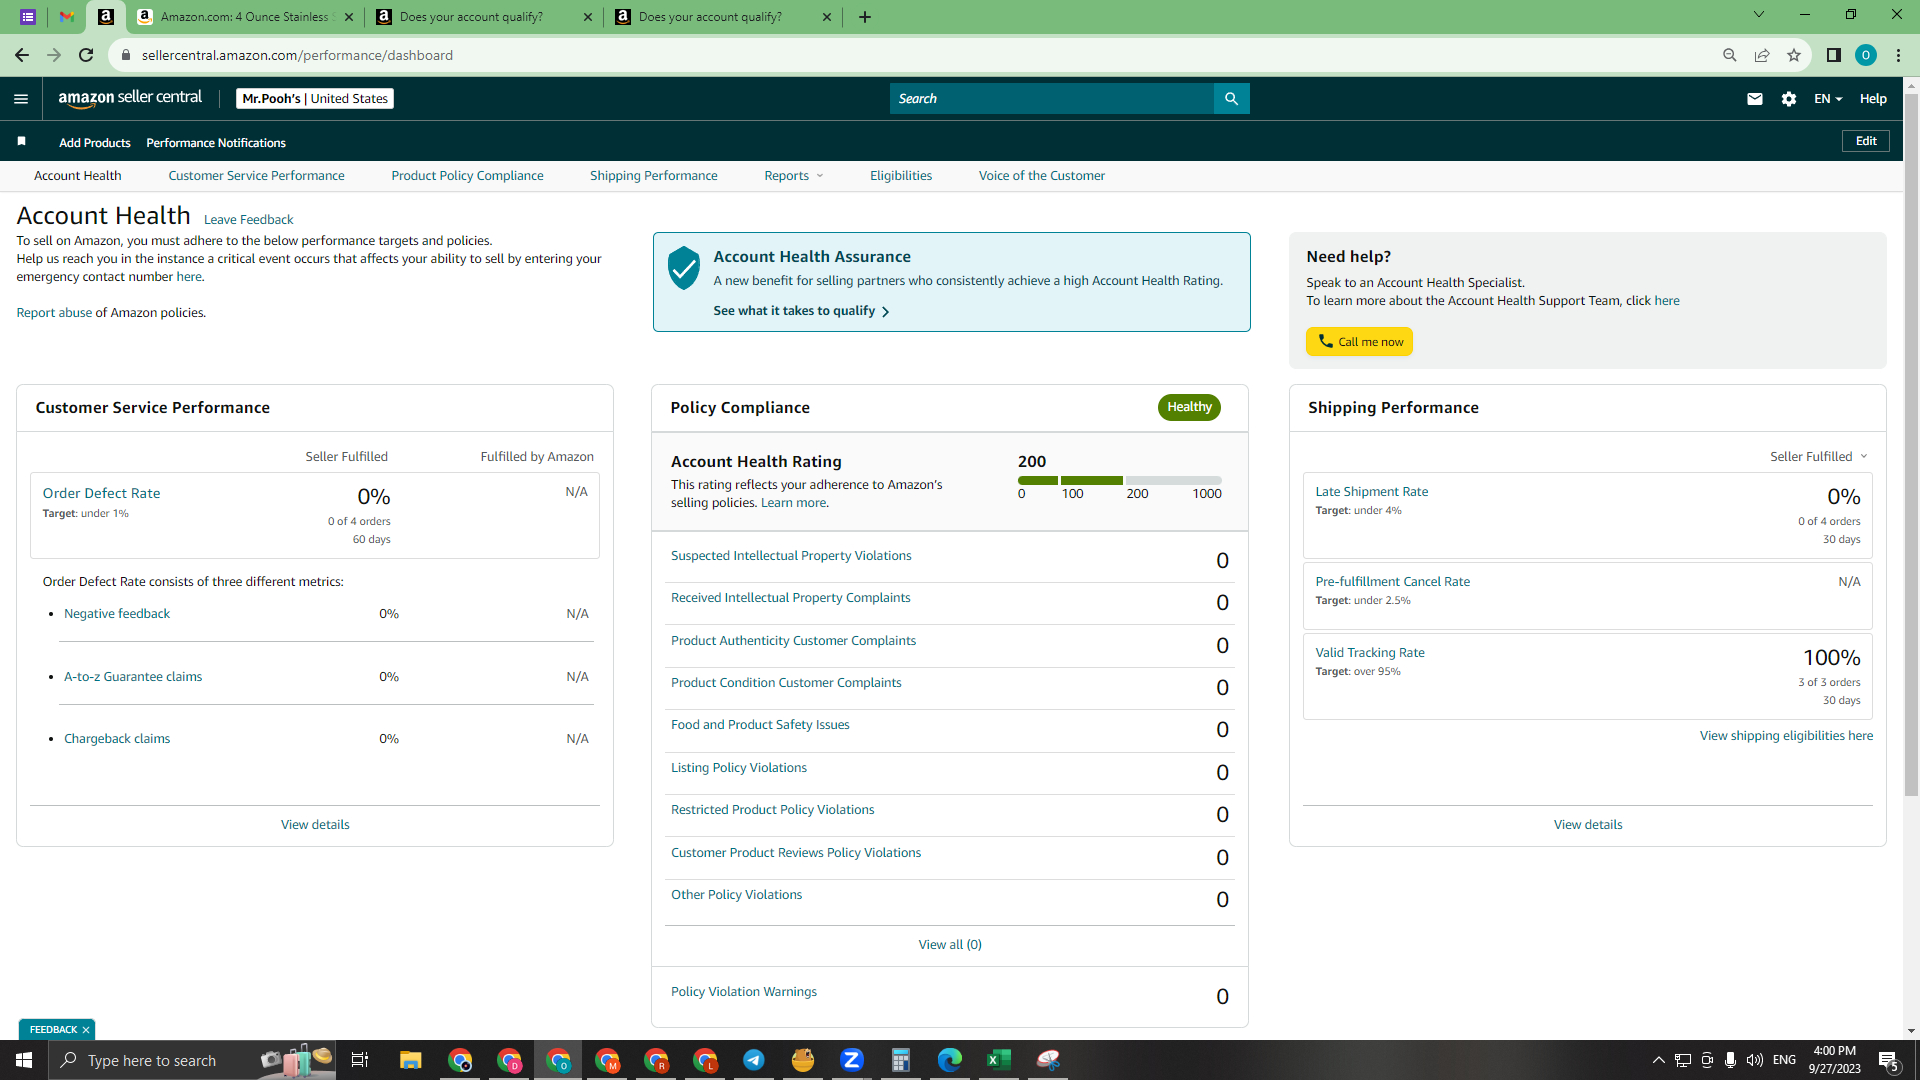Go to Customer Service Performance tab
Viewport: 1920px width, 1080px height.
pyautogui.click(x=256, y=175)
